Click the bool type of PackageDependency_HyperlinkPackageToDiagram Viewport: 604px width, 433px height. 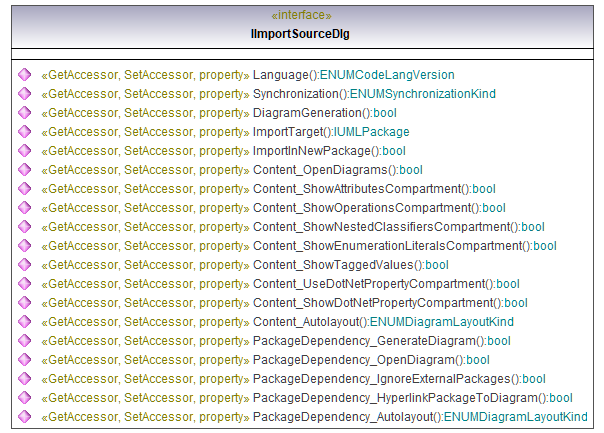click(560, 398)
